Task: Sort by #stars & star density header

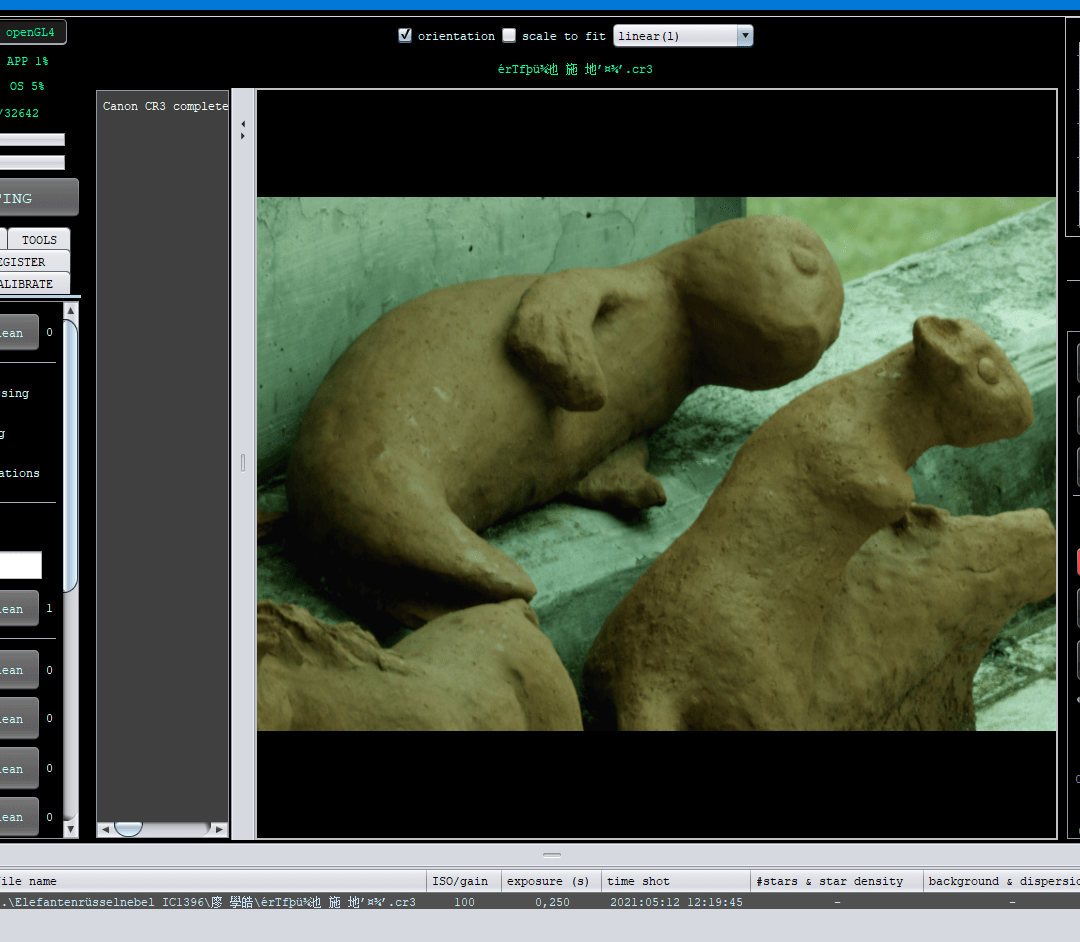Action: tap(837, 881)
